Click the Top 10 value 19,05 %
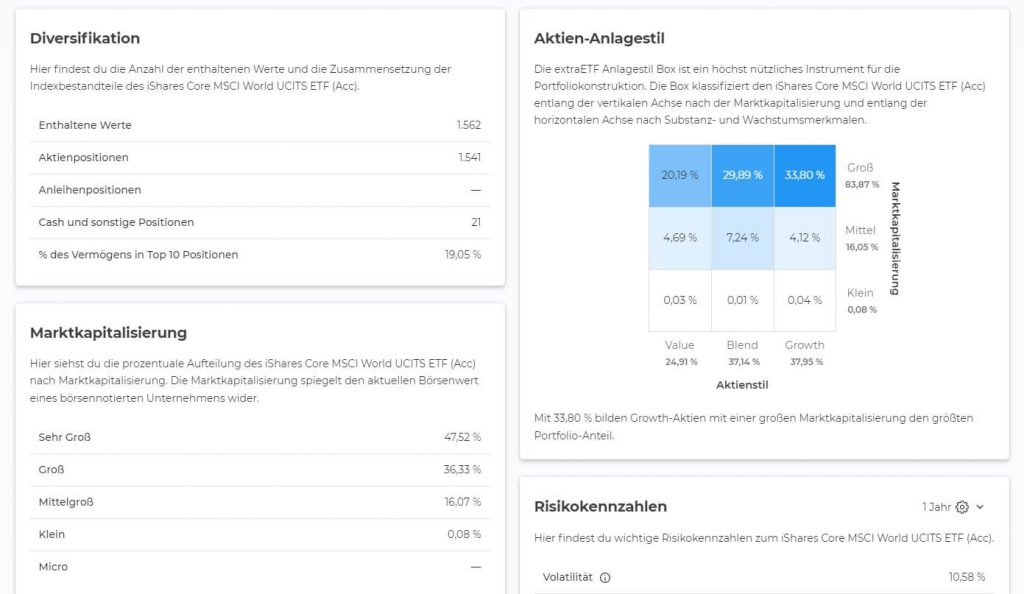Viewport: 1024px width, 594px height. click(463, 255)
